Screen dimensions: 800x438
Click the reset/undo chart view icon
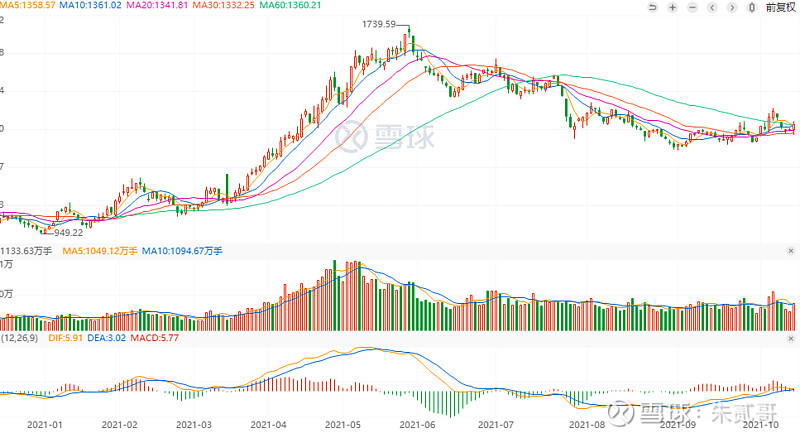[653, 8]
